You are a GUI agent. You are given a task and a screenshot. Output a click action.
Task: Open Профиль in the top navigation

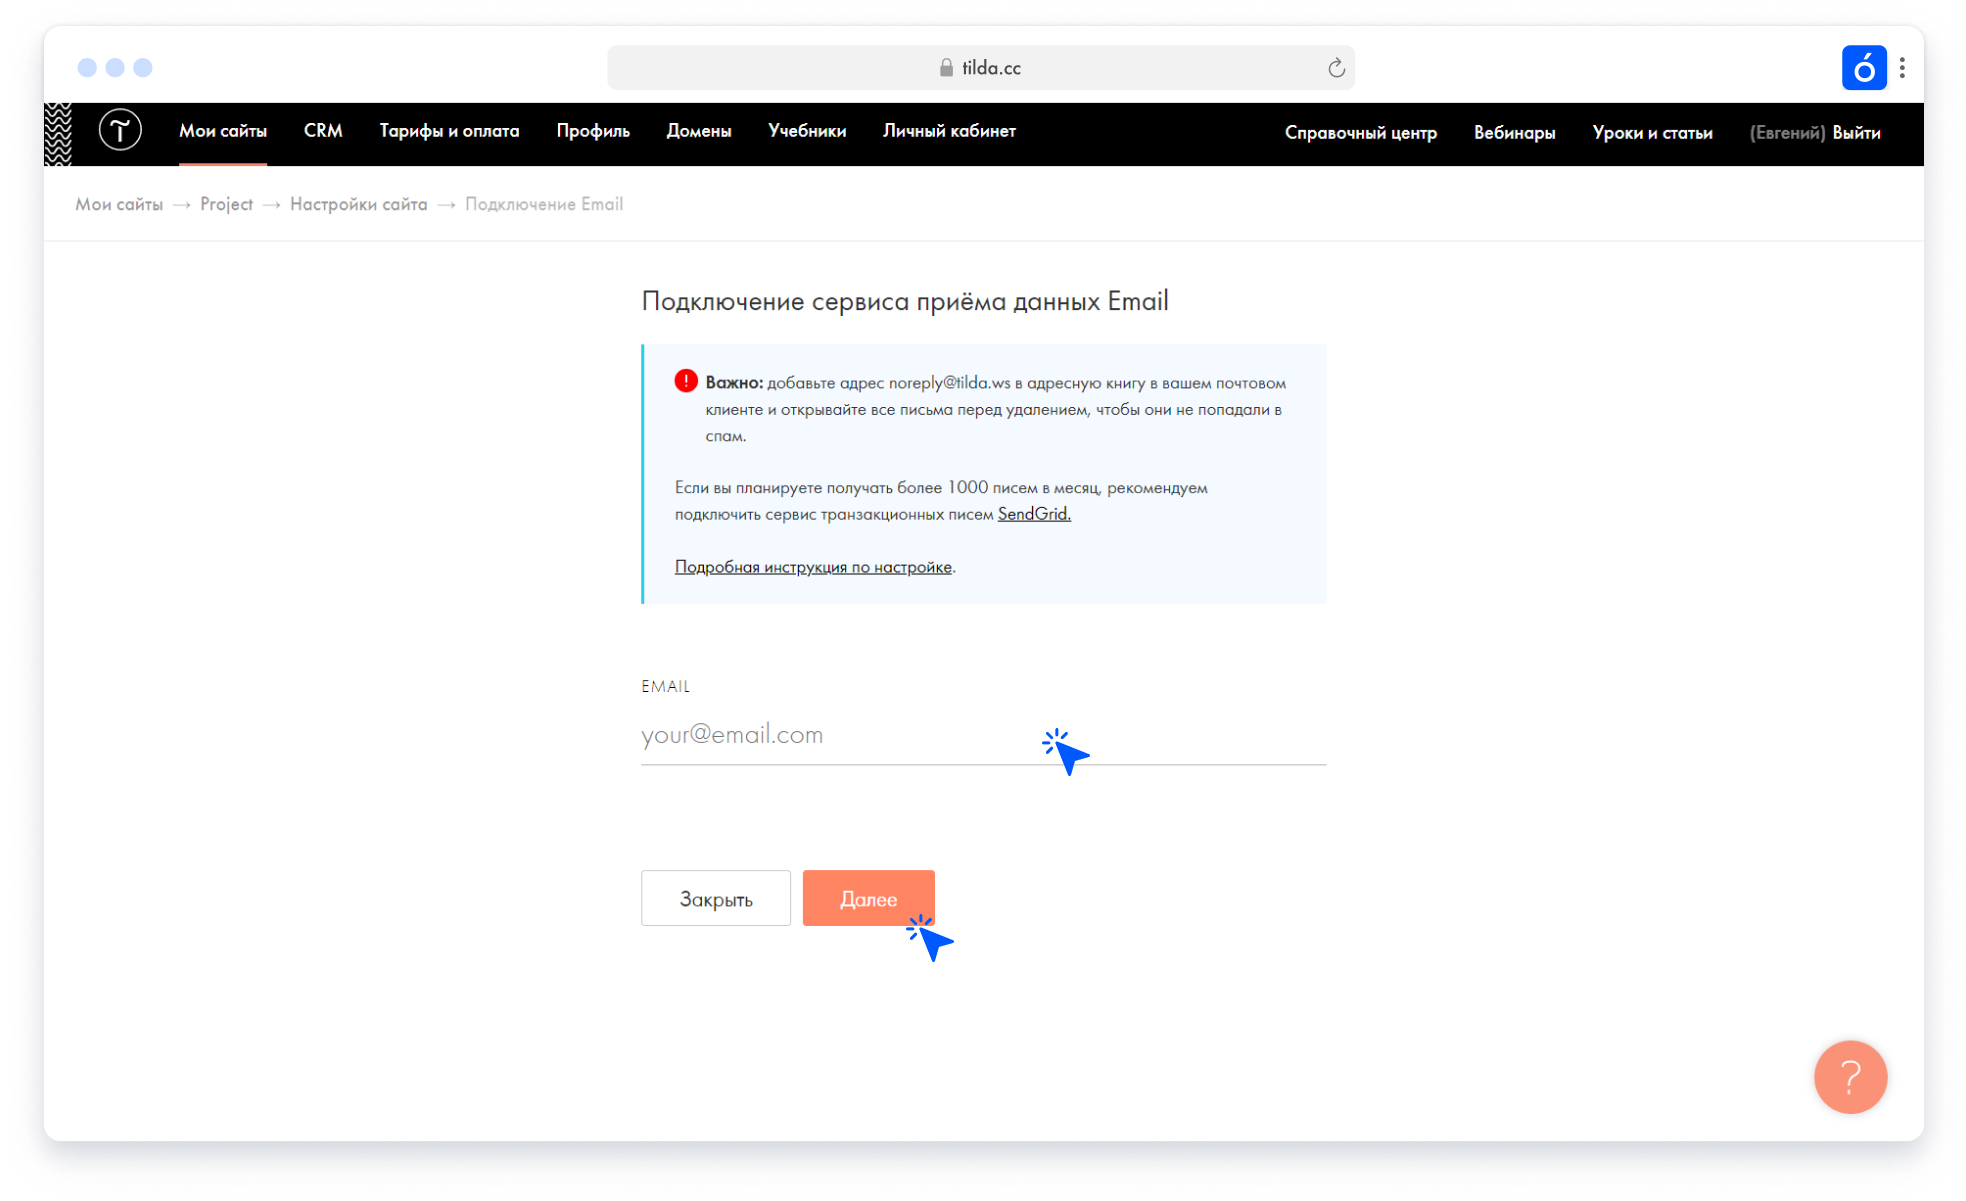pyautogui.click(x=593, y=131)
